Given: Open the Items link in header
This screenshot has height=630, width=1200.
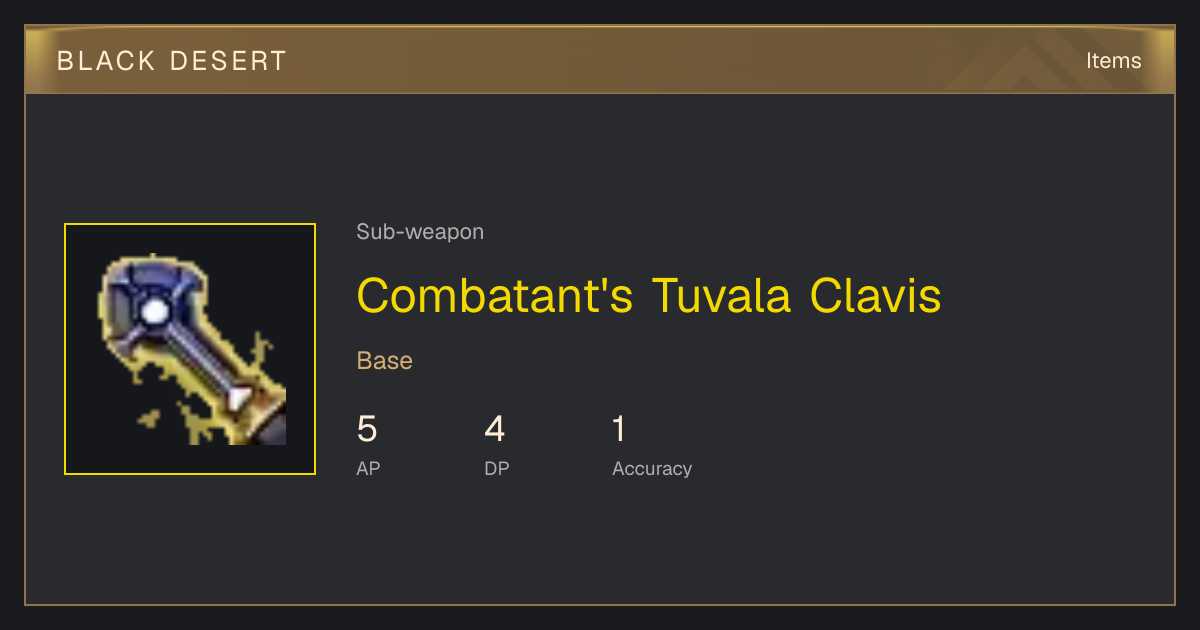Looking at the screenshot, I should [x=1113, y=60].
